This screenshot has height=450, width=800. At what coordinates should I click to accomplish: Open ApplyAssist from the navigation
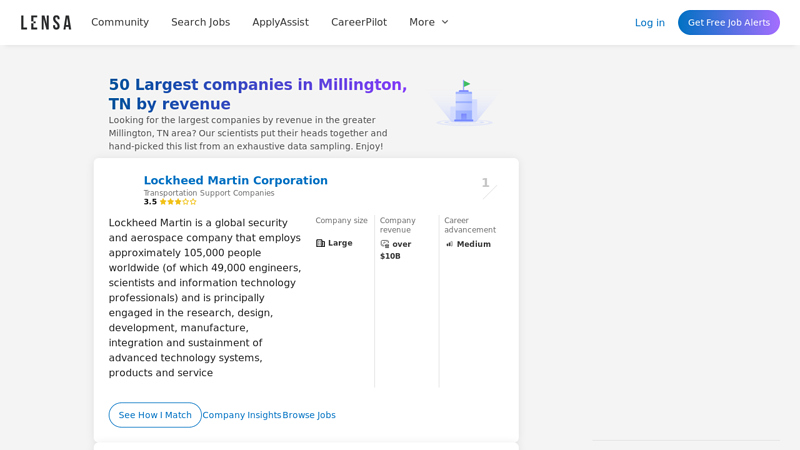pos(280,22)
